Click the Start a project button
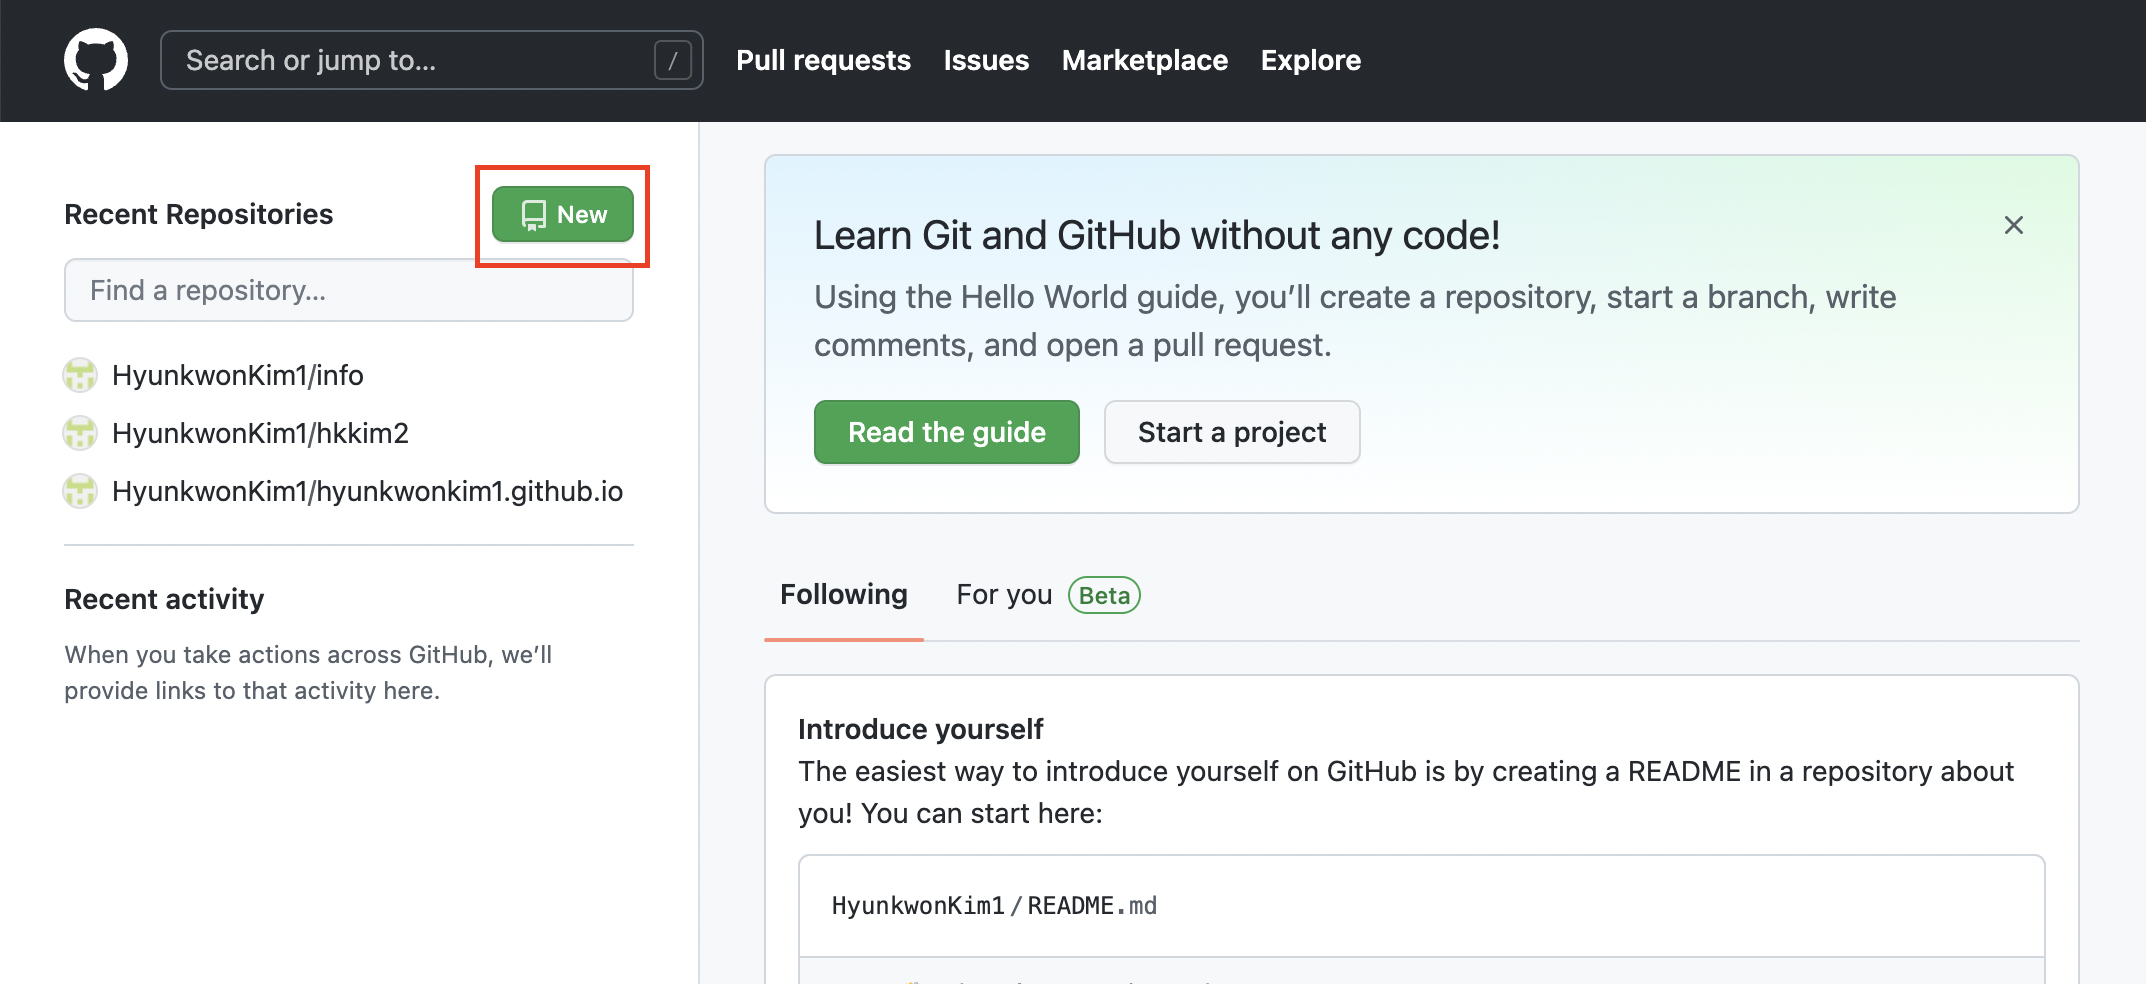This screenshot has height=984, width=2146. 1232,432
